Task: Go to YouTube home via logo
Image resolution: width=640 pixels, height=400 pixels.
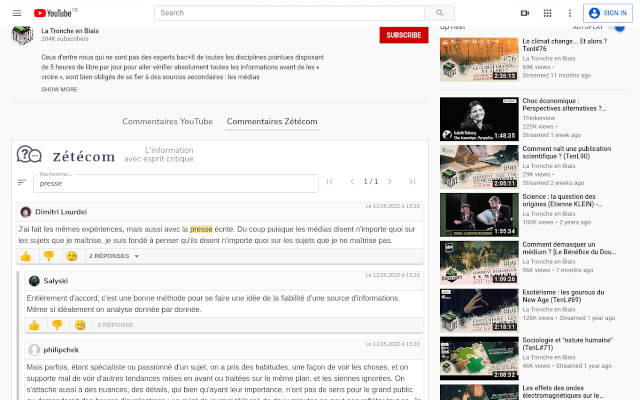Action: click(55, 13)
